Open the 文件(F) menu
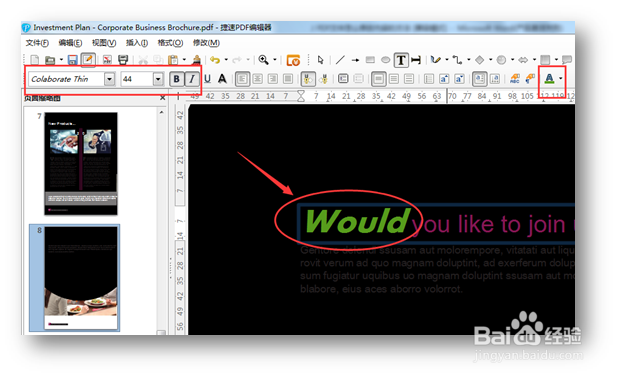 [x=37, y=43]
